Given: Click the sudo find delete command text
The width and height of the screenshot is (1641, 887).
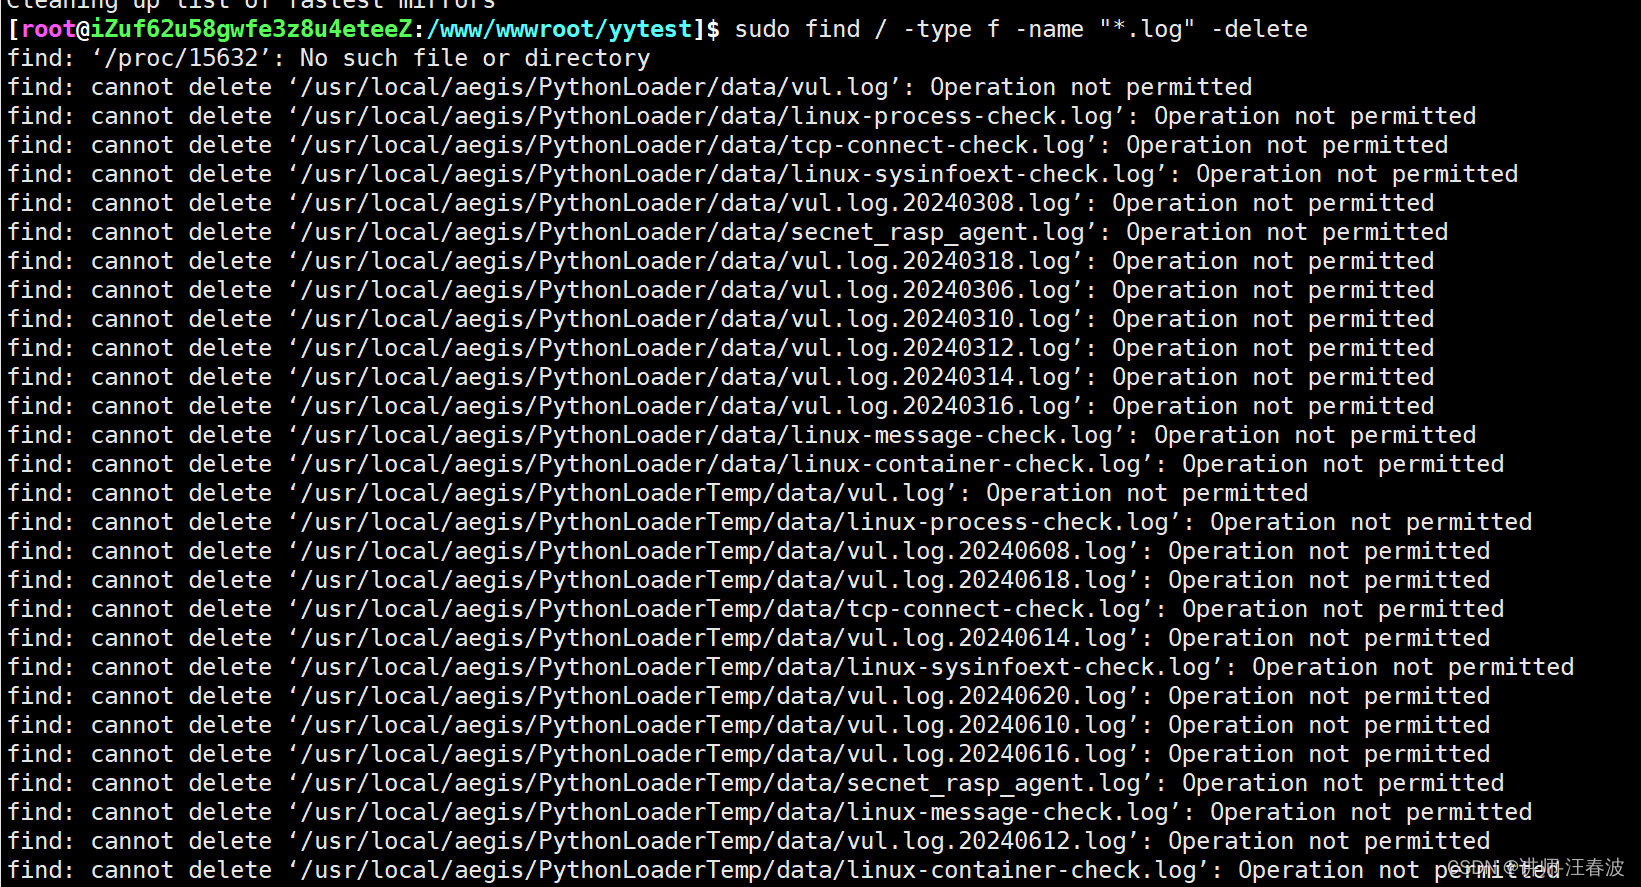Looking at the screenshot, I should (x=1021, y=29).
